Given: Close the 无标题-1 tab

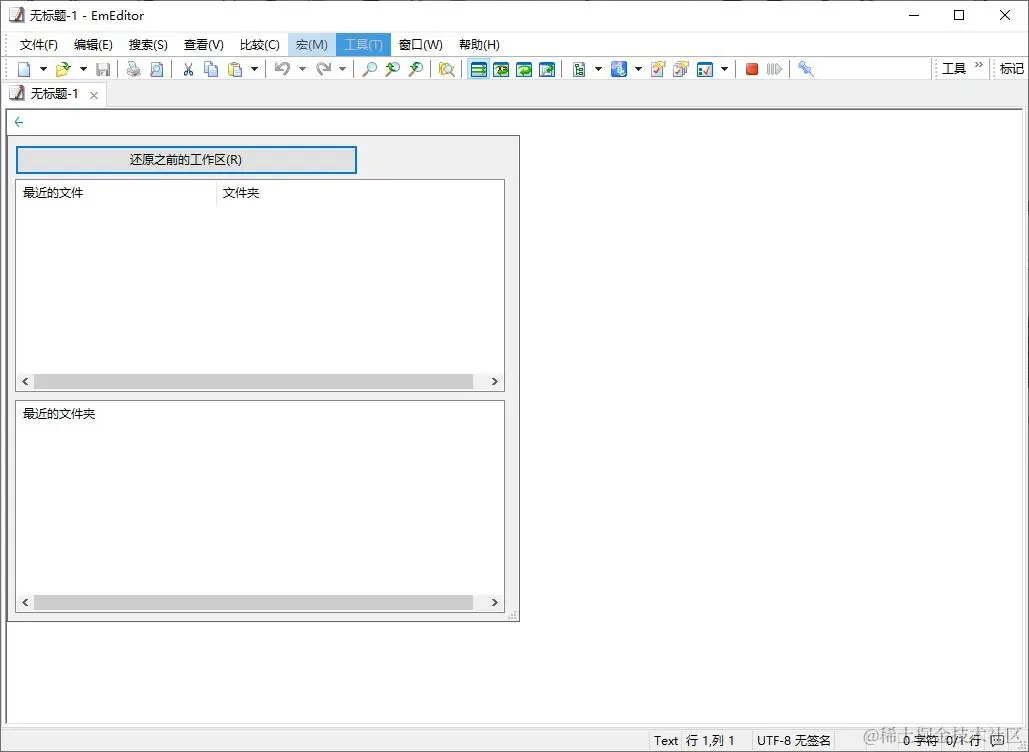Looking at the screenshot, I should 94,95.
